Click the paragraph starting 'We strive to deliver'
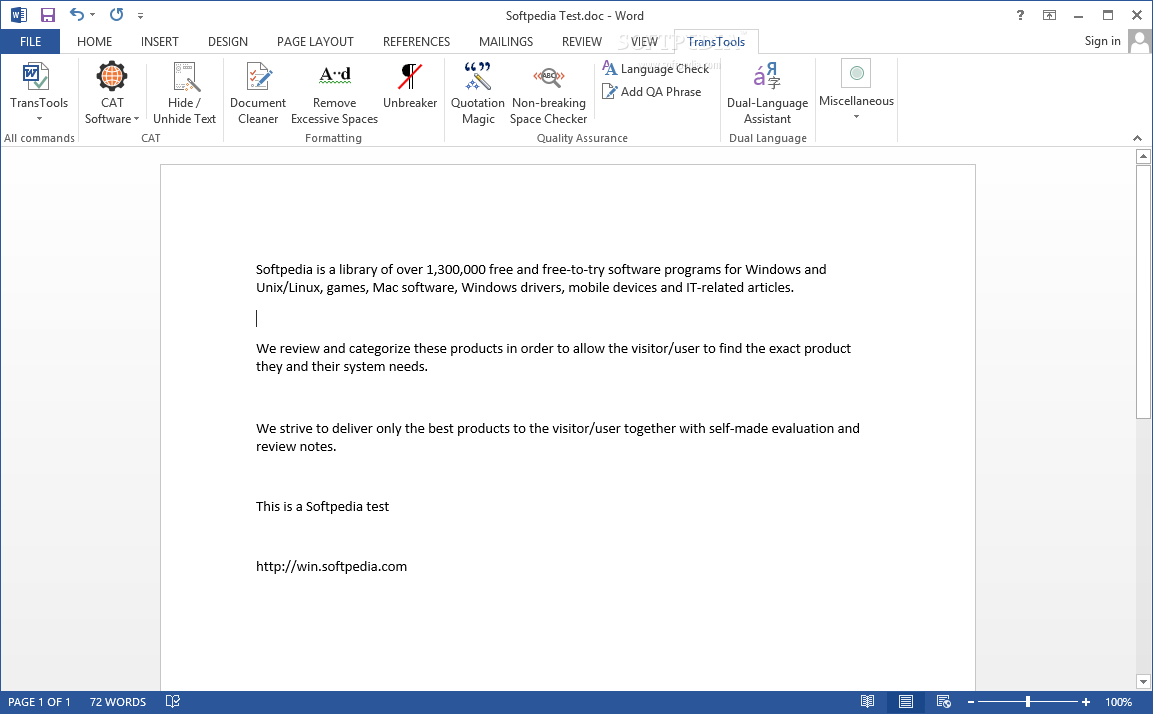This screenshot has height=714, width=1153. [557, 437]
